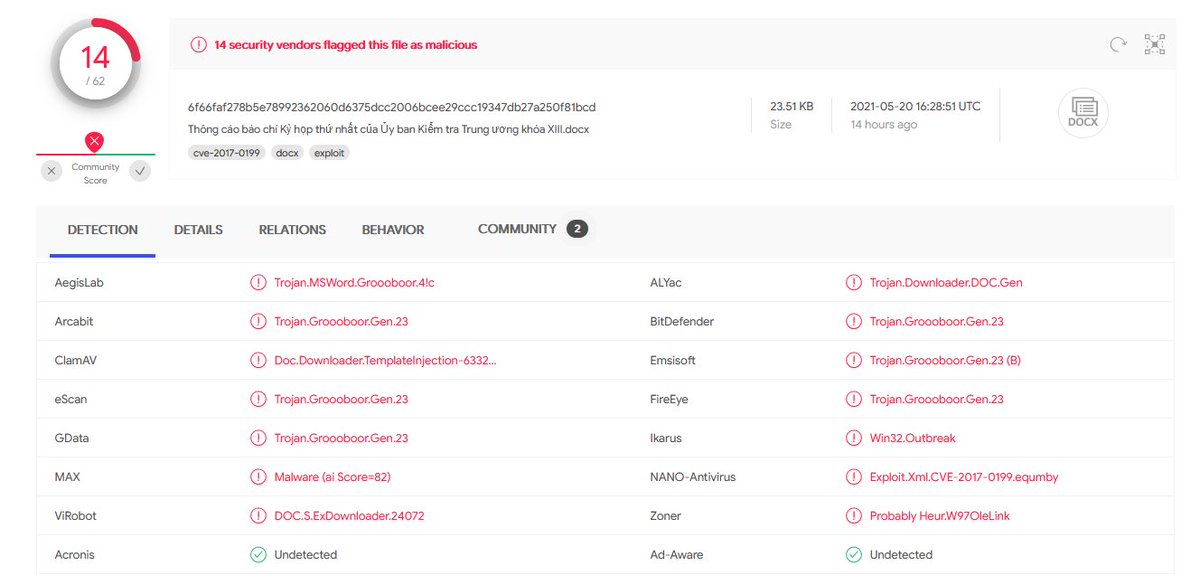Click the green undetected check for Ad-Aware
The height and width of the screenshot is (575, 1200).
[x=853, y=554]
